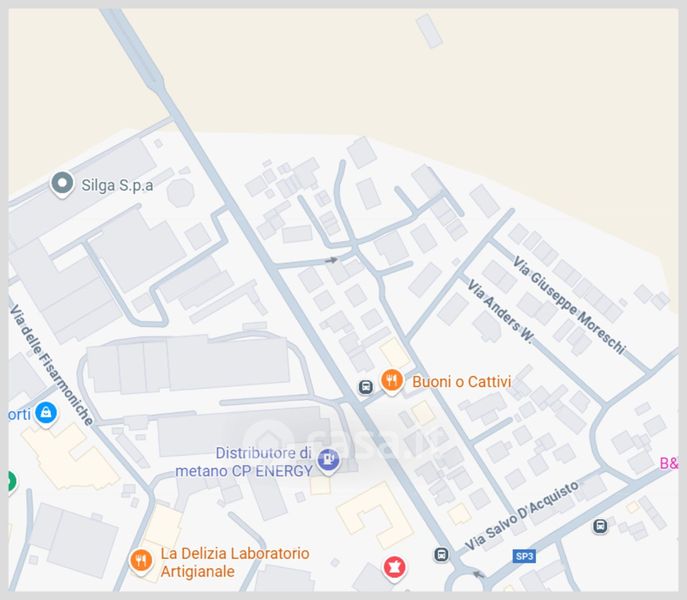Open La Delizia Laboratorio Artigianale label
The height and width of the screenshot is (600, 687).
point(235,562)
